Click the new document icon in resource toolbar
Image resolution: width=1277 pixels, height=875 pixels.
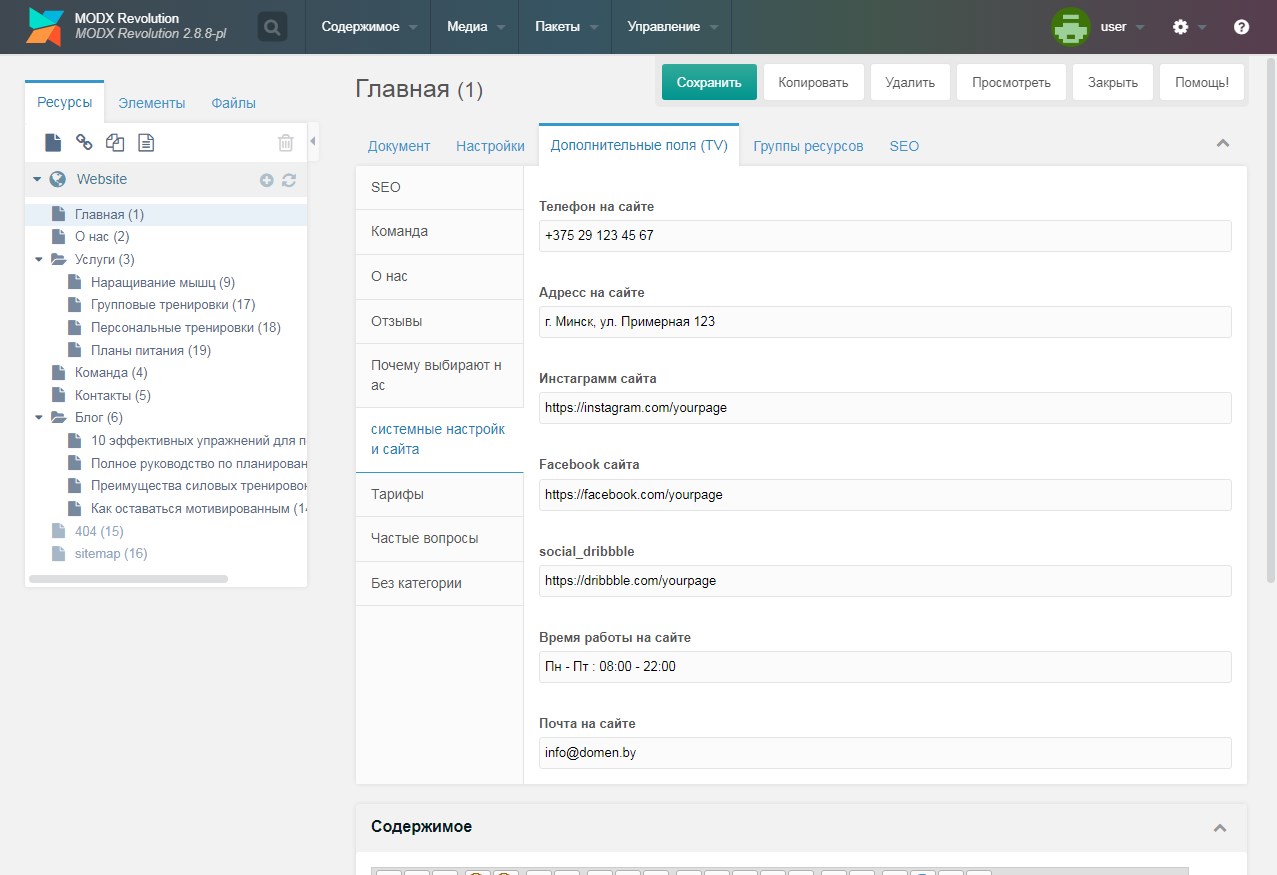pyautogui.click(x=53, y=143)
